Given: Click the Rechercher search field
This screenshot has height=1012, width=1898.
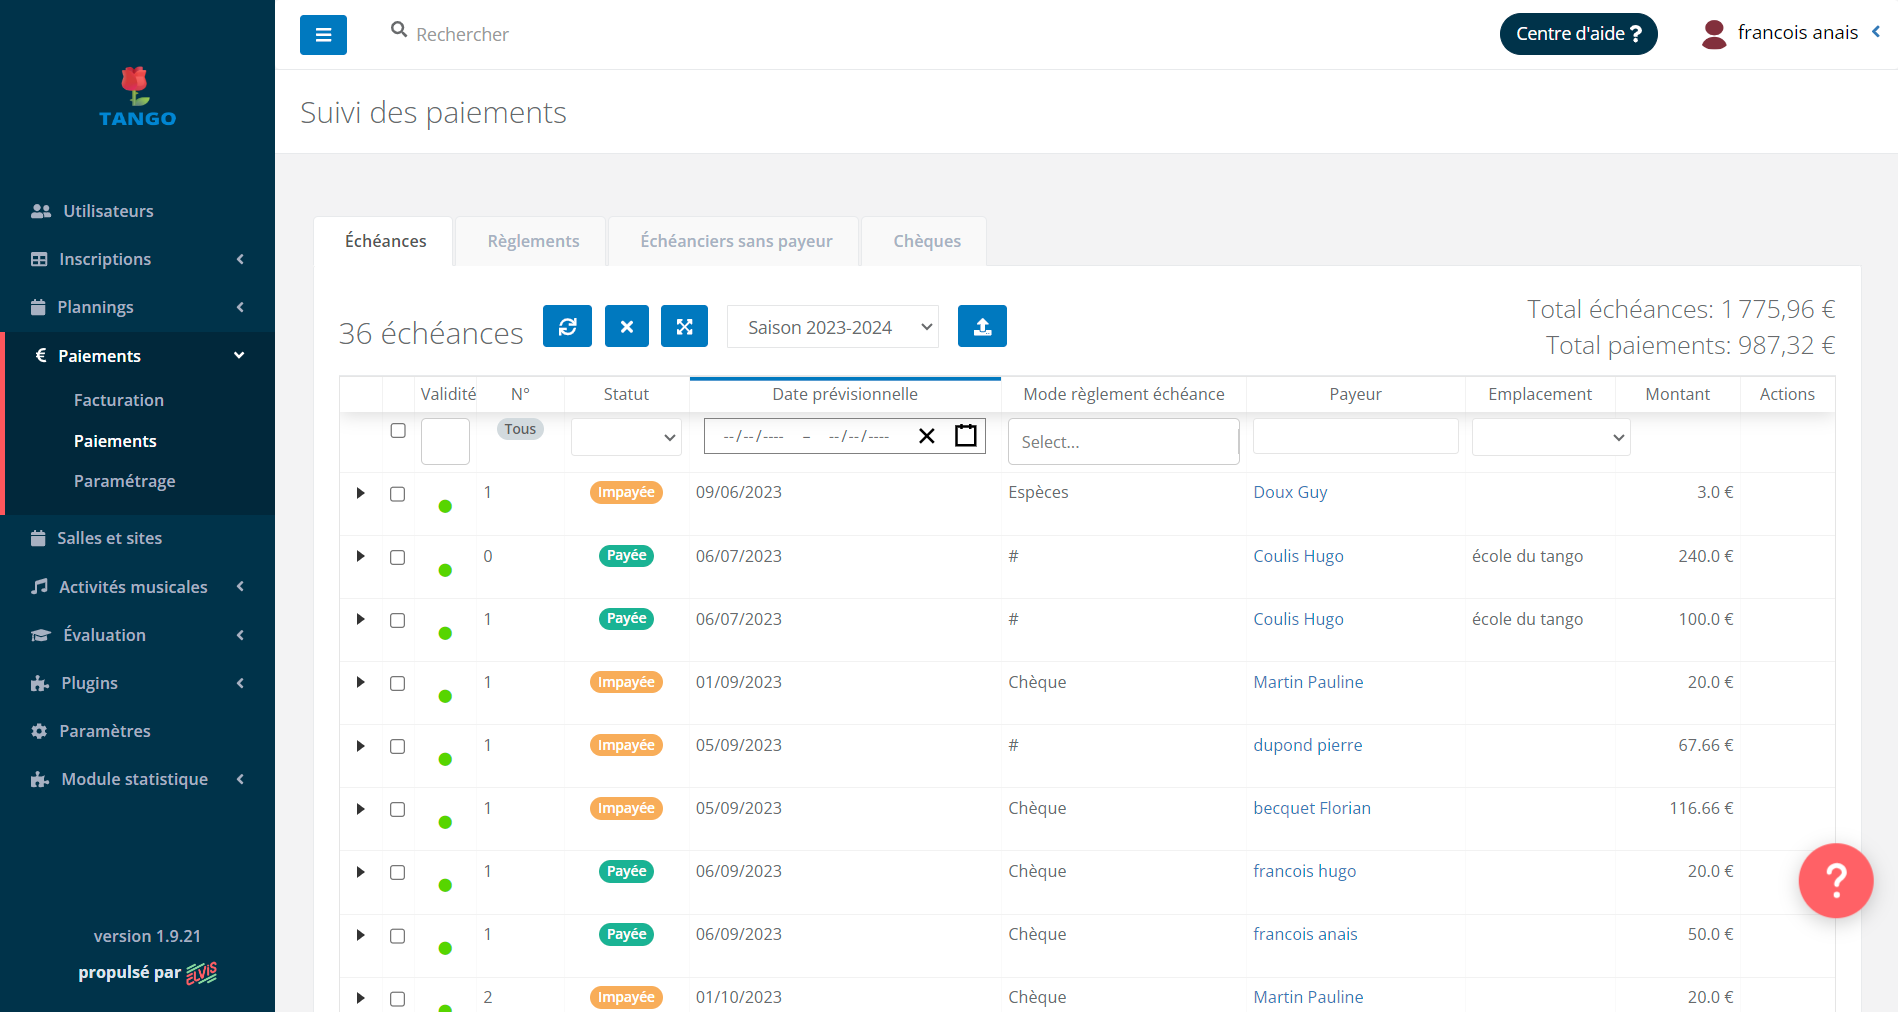Looking at the screenshot, I should click(462, 35).
